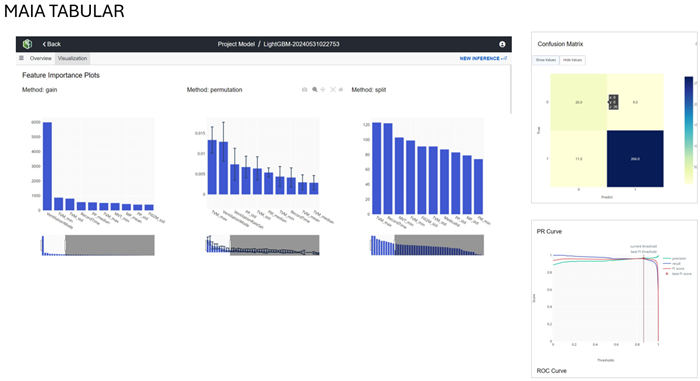Go back using the Back button
Image resolution: width=700 pixels, height=381 pixels.
[x=52, y=44]
